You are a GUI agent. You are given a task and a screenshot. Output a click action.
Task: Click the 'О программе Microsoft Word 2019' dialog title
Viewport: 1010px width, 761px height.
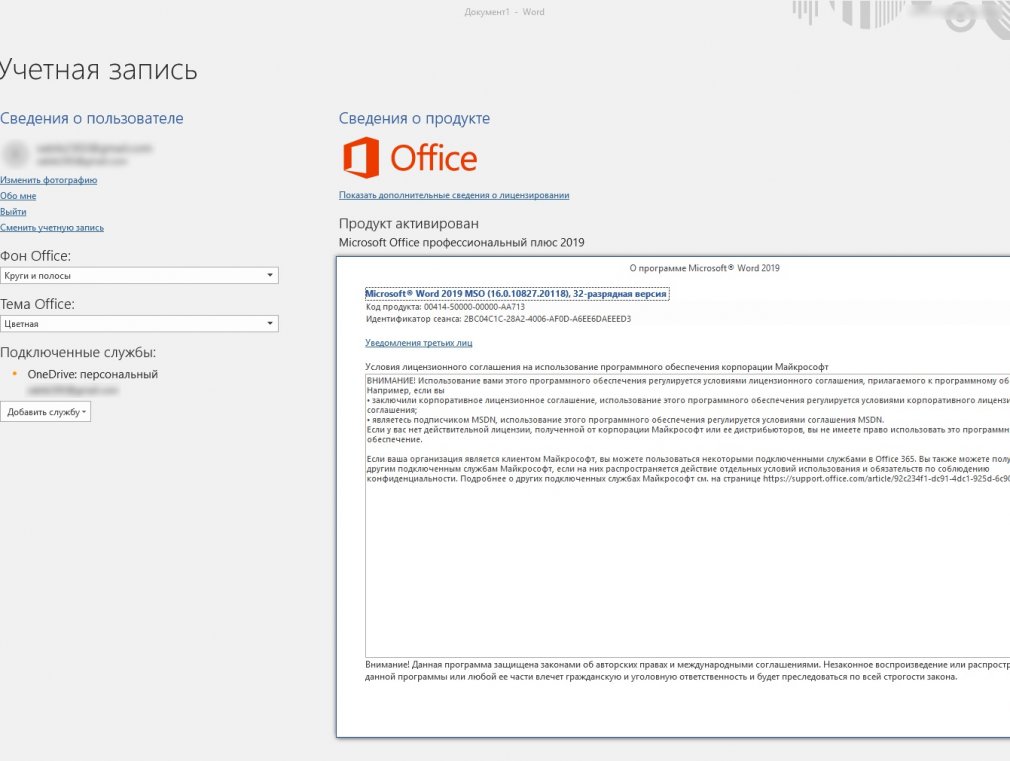coord(704,268)
